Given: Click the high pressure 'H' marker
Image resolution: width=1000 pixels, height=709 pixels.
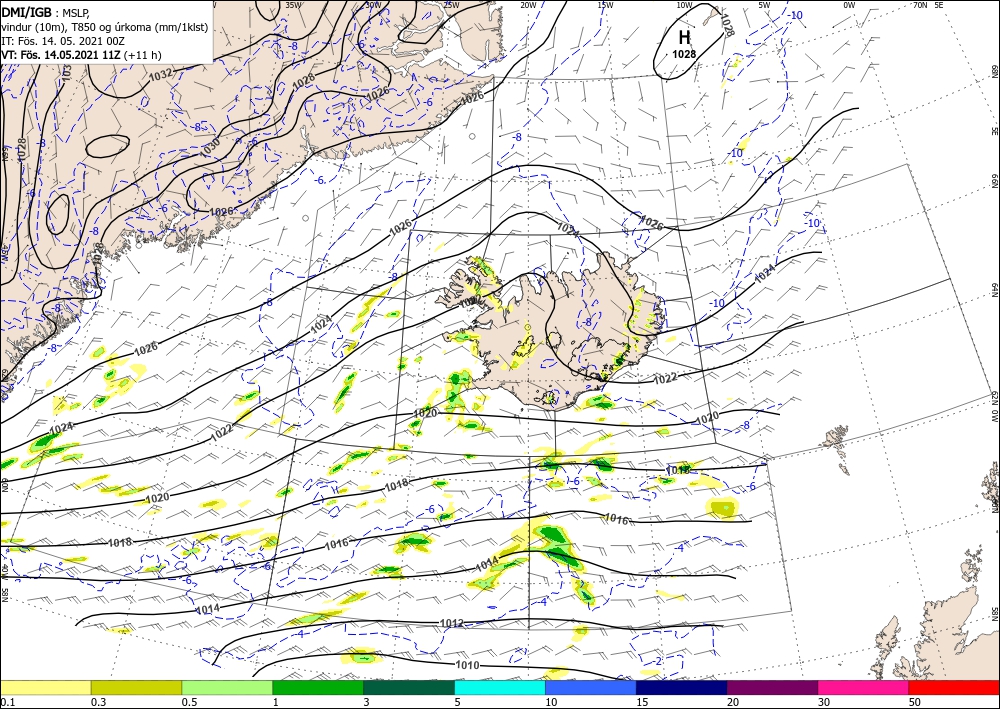Looking at the screenshot, I should (x=684, y=37).
